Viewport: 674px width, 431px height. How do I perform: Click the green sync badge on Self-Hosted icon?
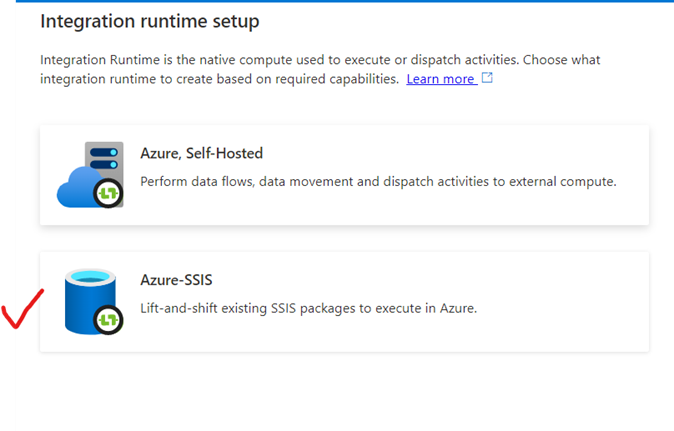point(108,192)
